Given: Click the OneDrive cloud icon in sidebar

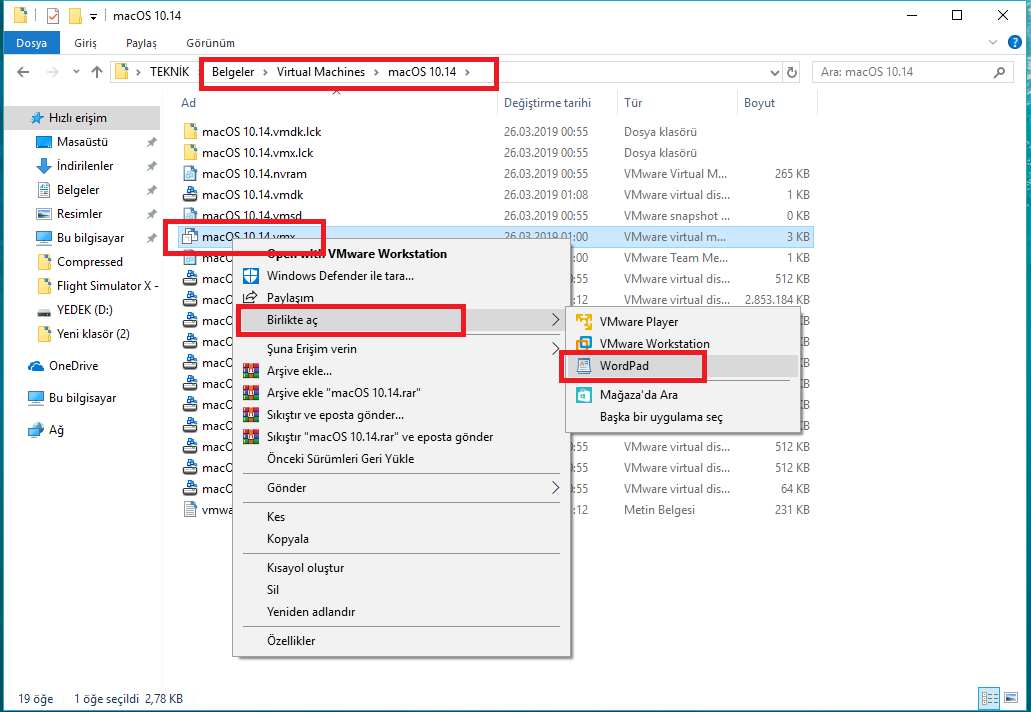Looking at the screenshot, I should tap(36, 366).
